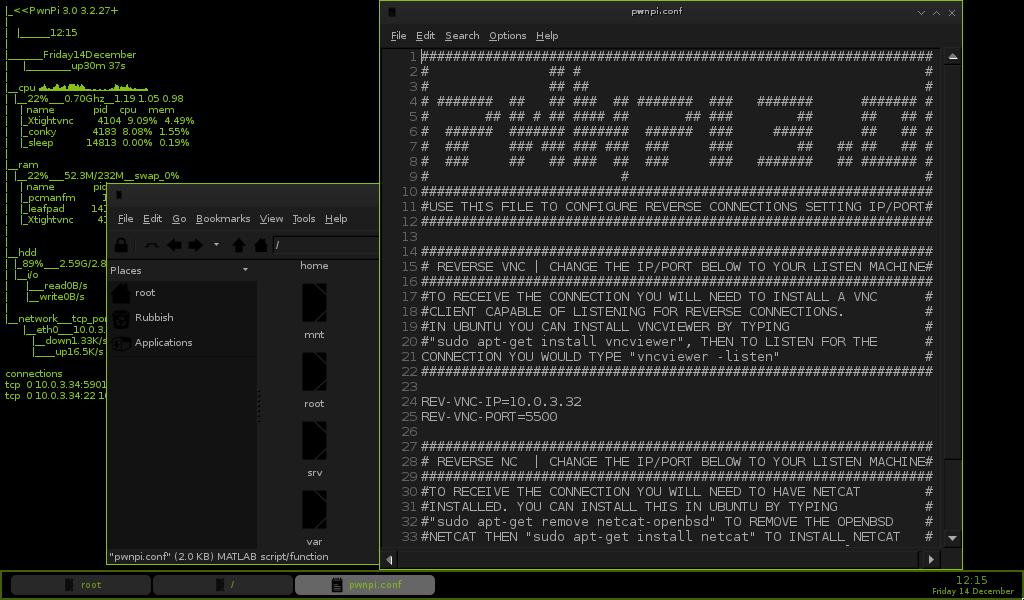Image resolution: width=1024 pixels, height=600 pixels.
Task: Open the Search menu in the editor
Action: click(461, 35)
